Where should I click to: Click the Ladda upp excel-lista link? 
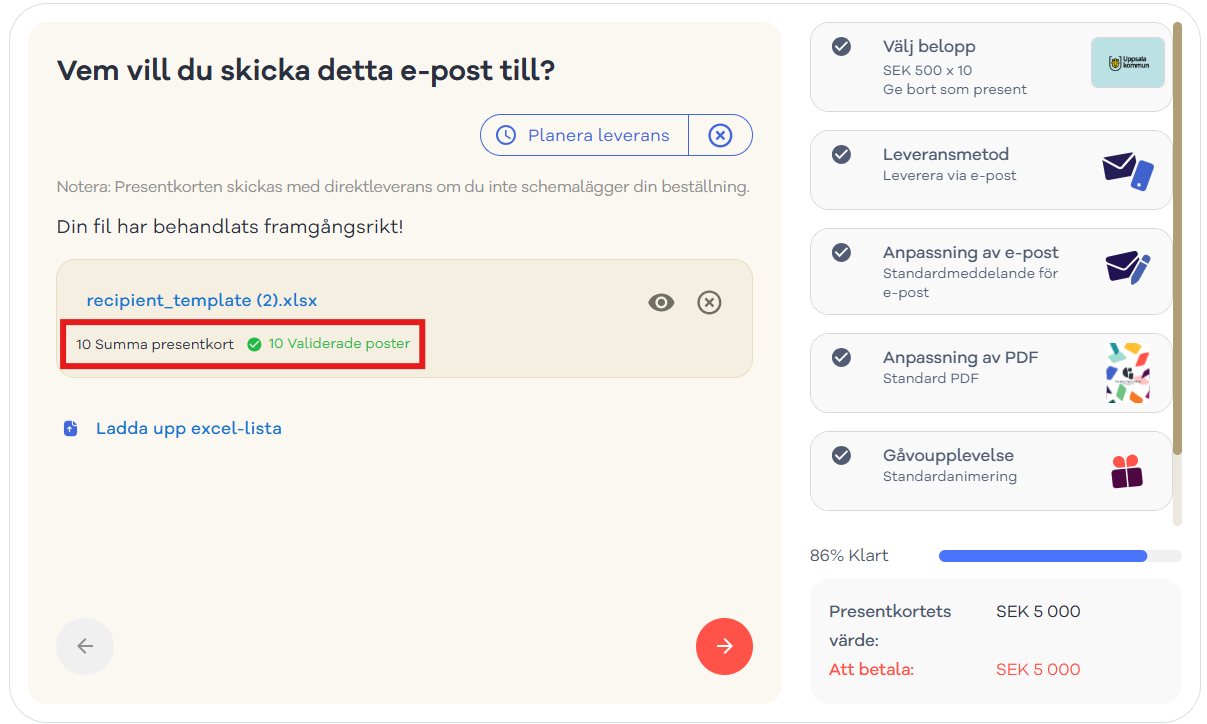point(189,428)
